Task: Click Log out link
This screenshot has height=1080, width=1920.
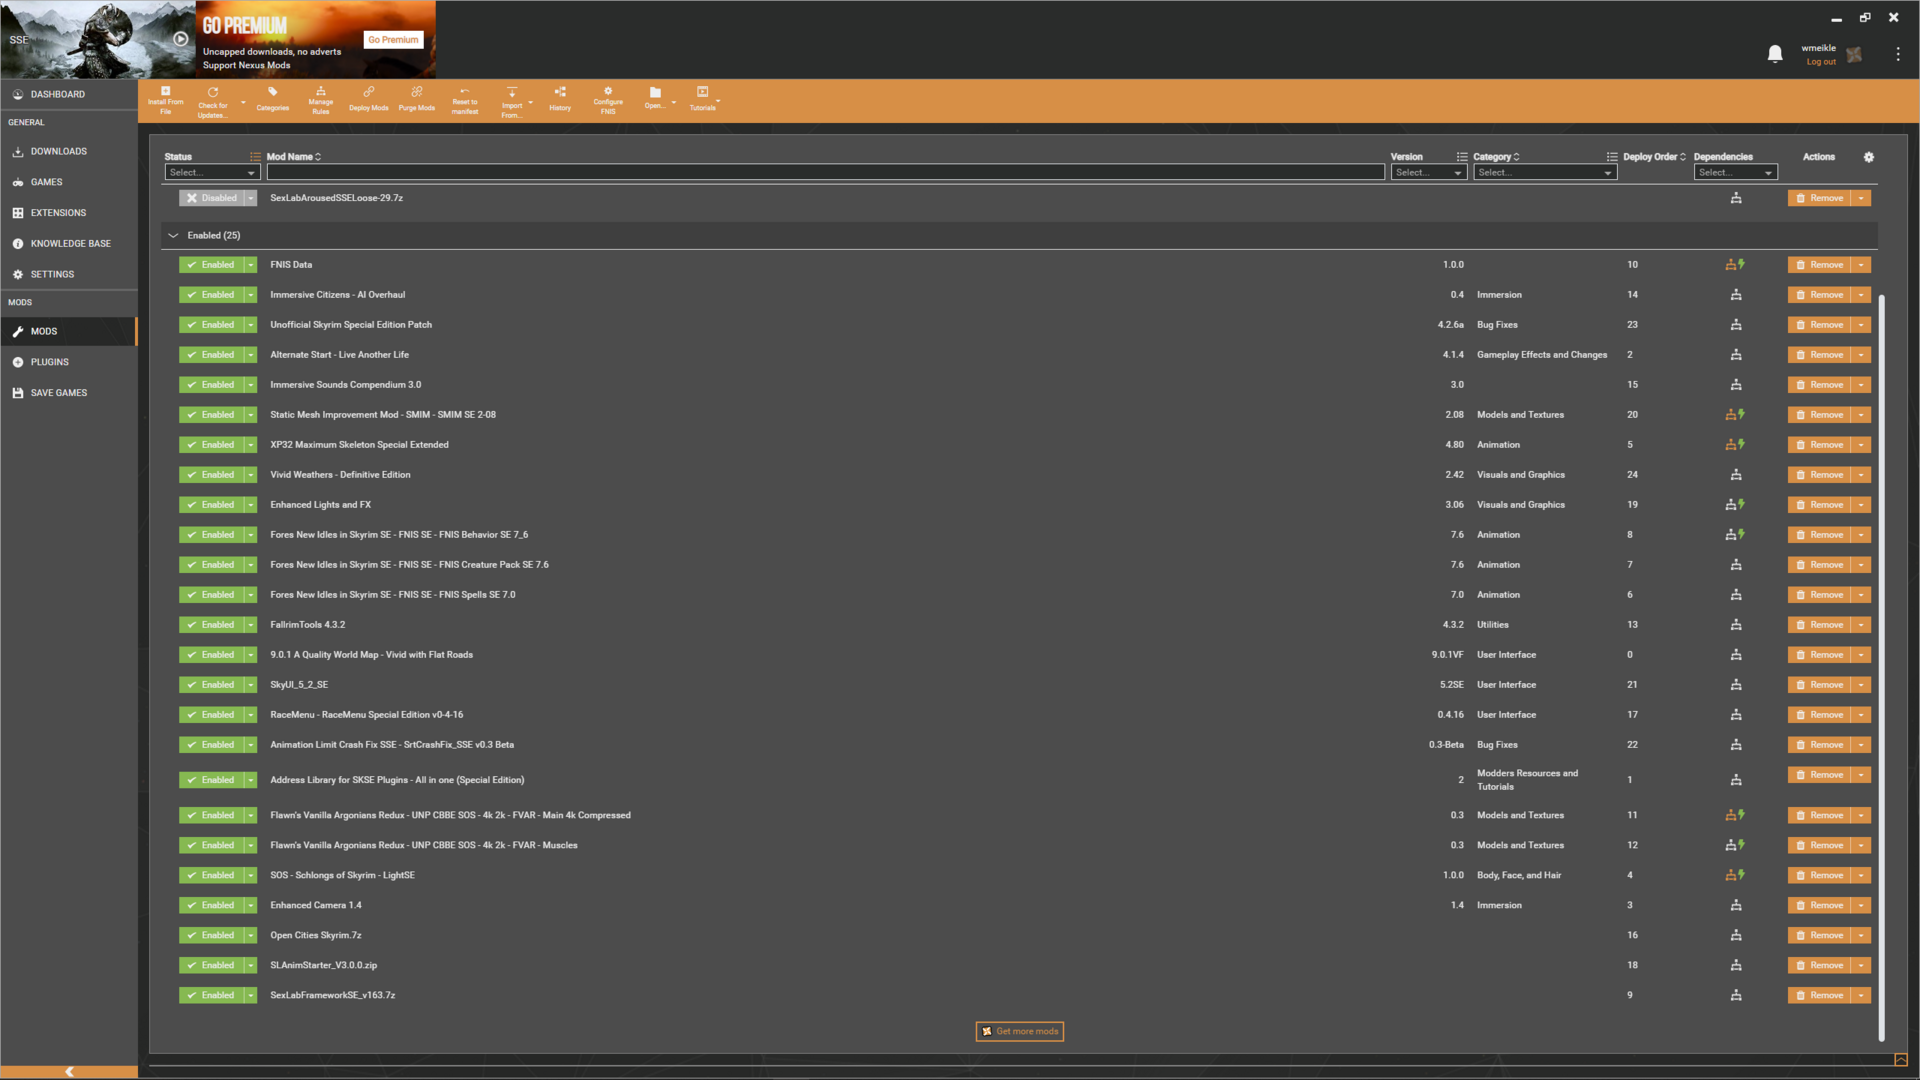Action: [x=1820, y=62]
